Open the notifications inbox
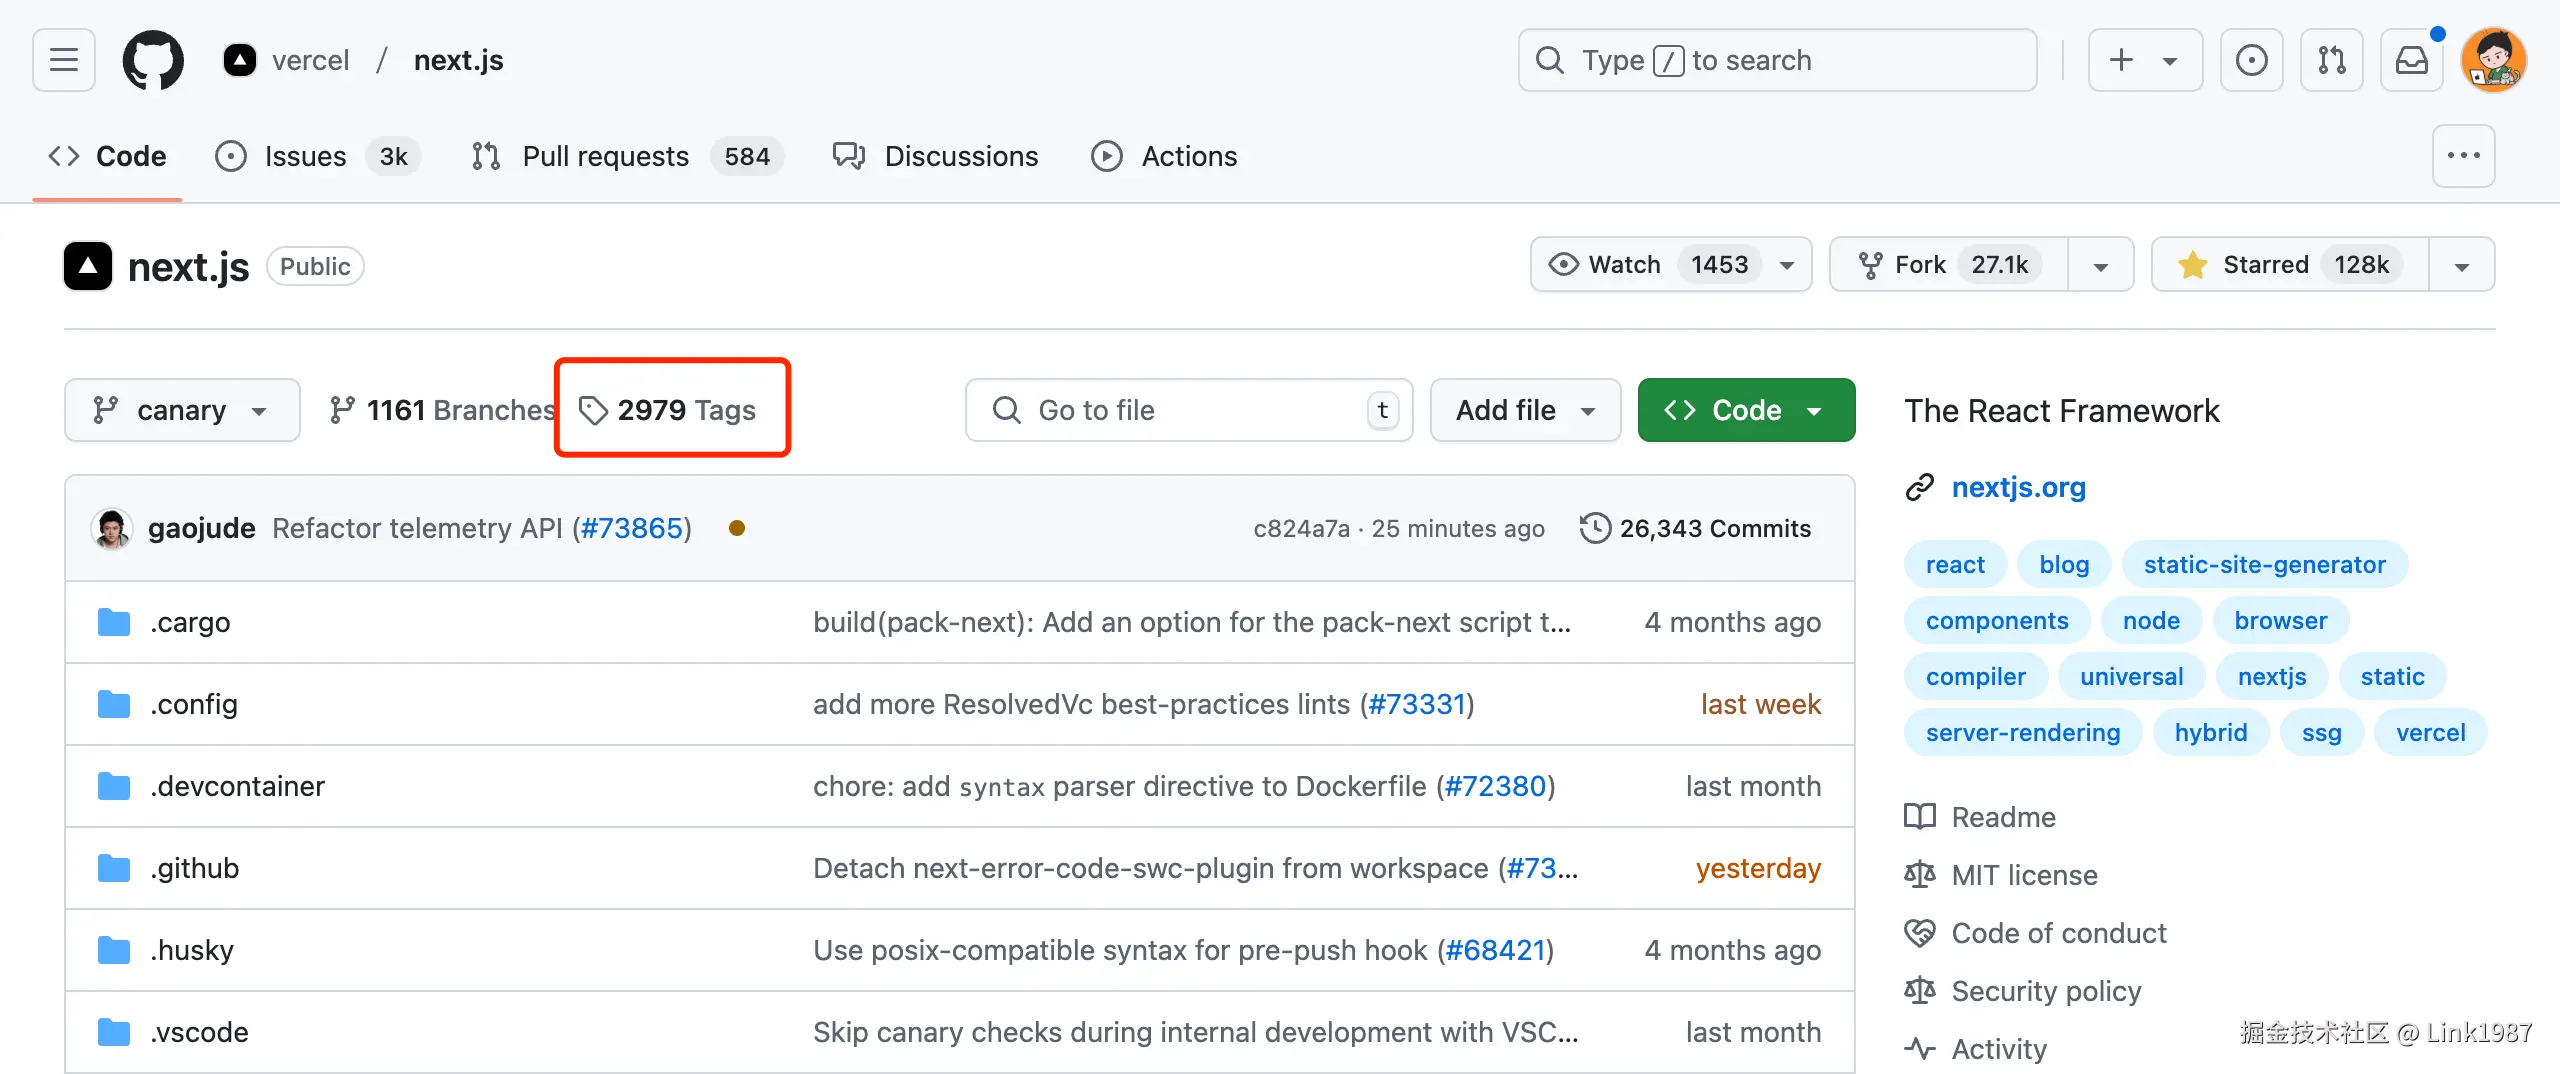 pos(2412,60)
